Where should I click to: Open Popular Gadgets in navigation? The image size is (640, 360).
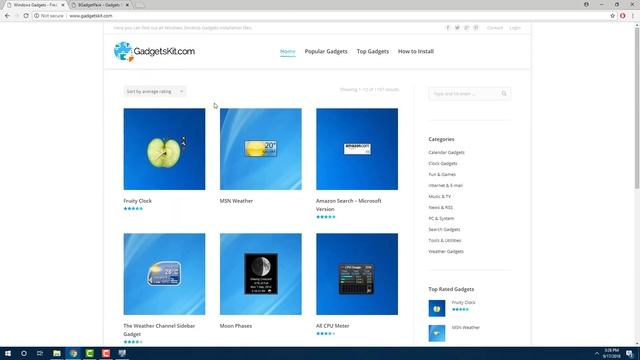point(326,51)
